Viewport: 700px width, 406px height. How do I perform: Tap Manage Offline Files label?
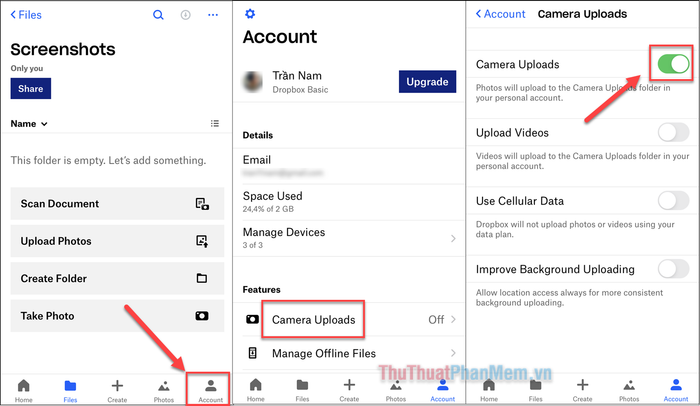(324, 353)
